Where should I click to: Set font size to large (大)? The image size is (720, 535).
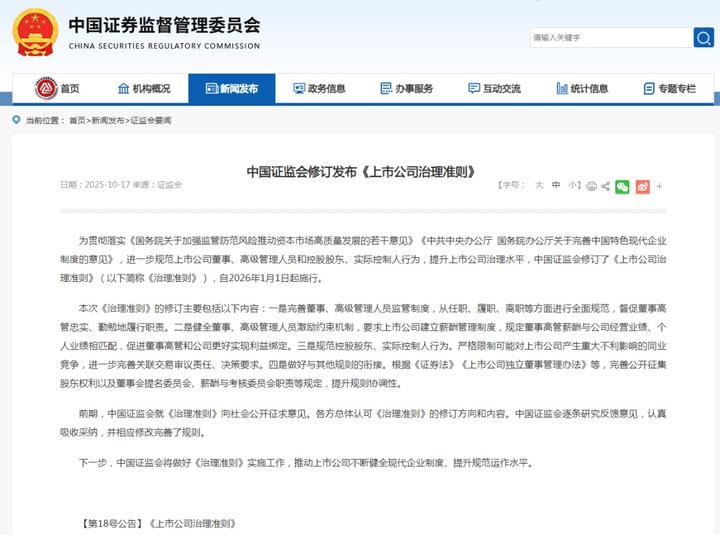tap(539, 185)
